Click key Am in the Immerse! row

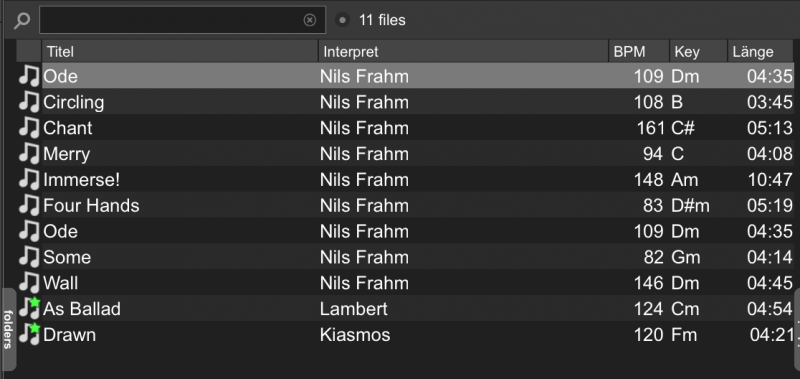point(685,180)
